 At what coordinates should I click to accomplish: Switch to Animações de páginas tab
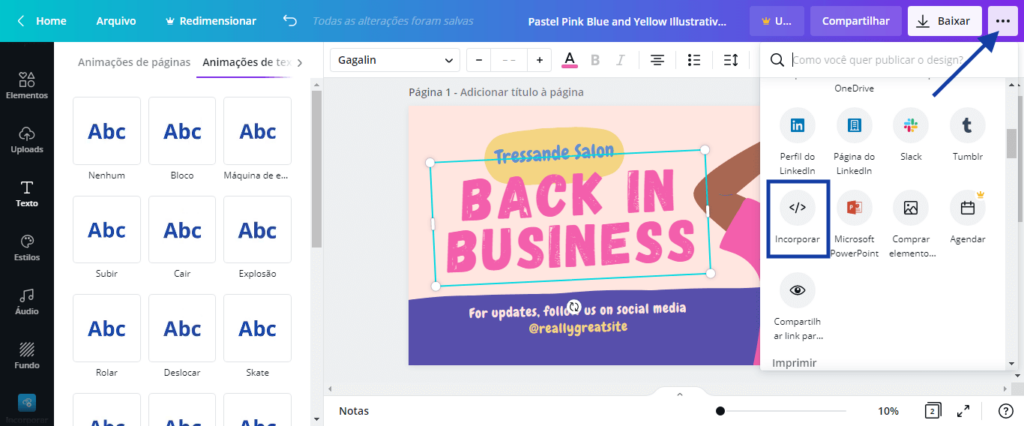(x=134, y=62)
